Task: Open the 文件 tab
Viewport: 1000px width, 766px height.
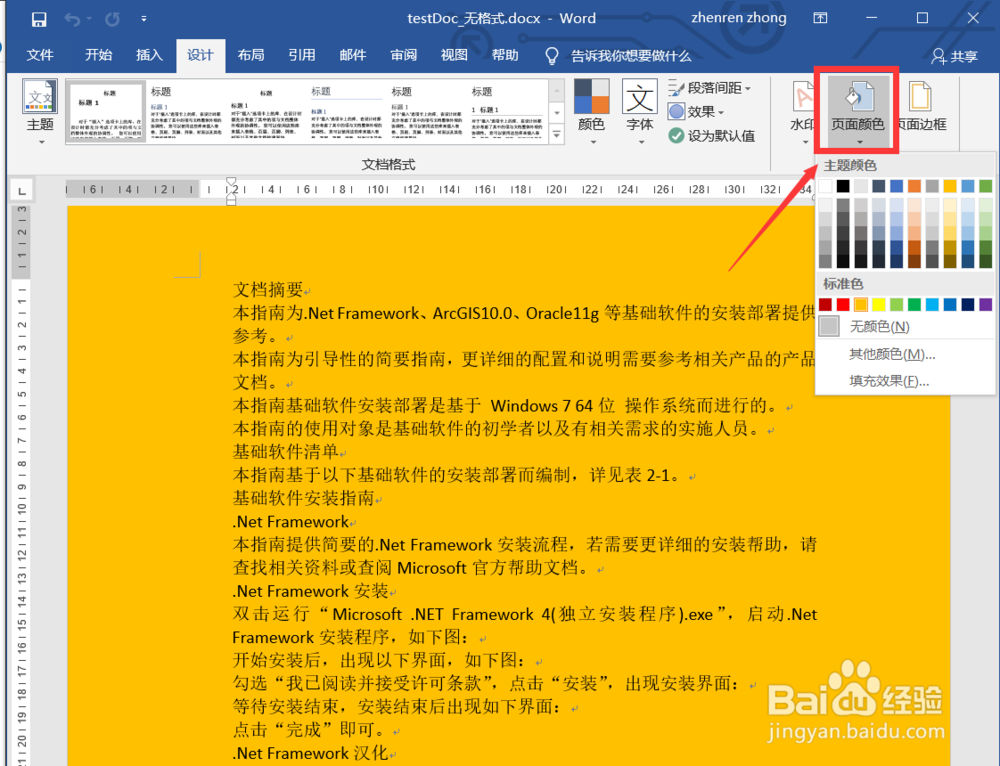Action: click(x=40, y=55)
